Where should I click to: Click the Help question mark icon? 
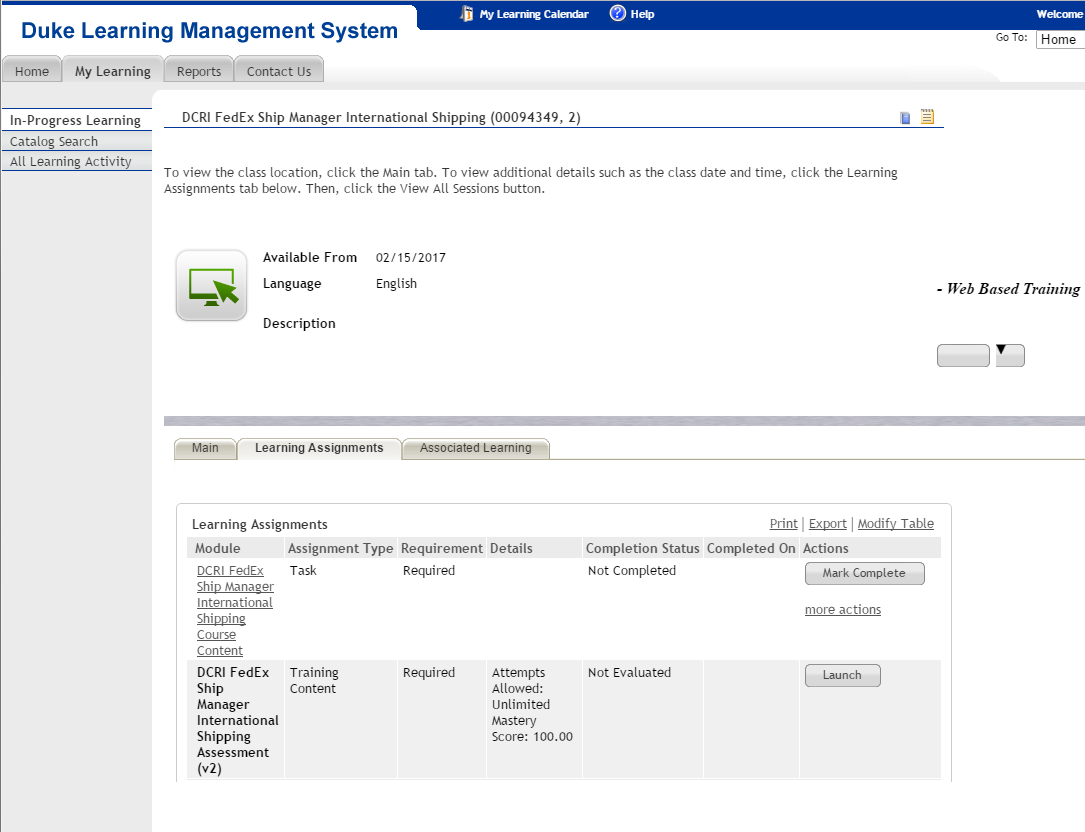coord(617,13)
